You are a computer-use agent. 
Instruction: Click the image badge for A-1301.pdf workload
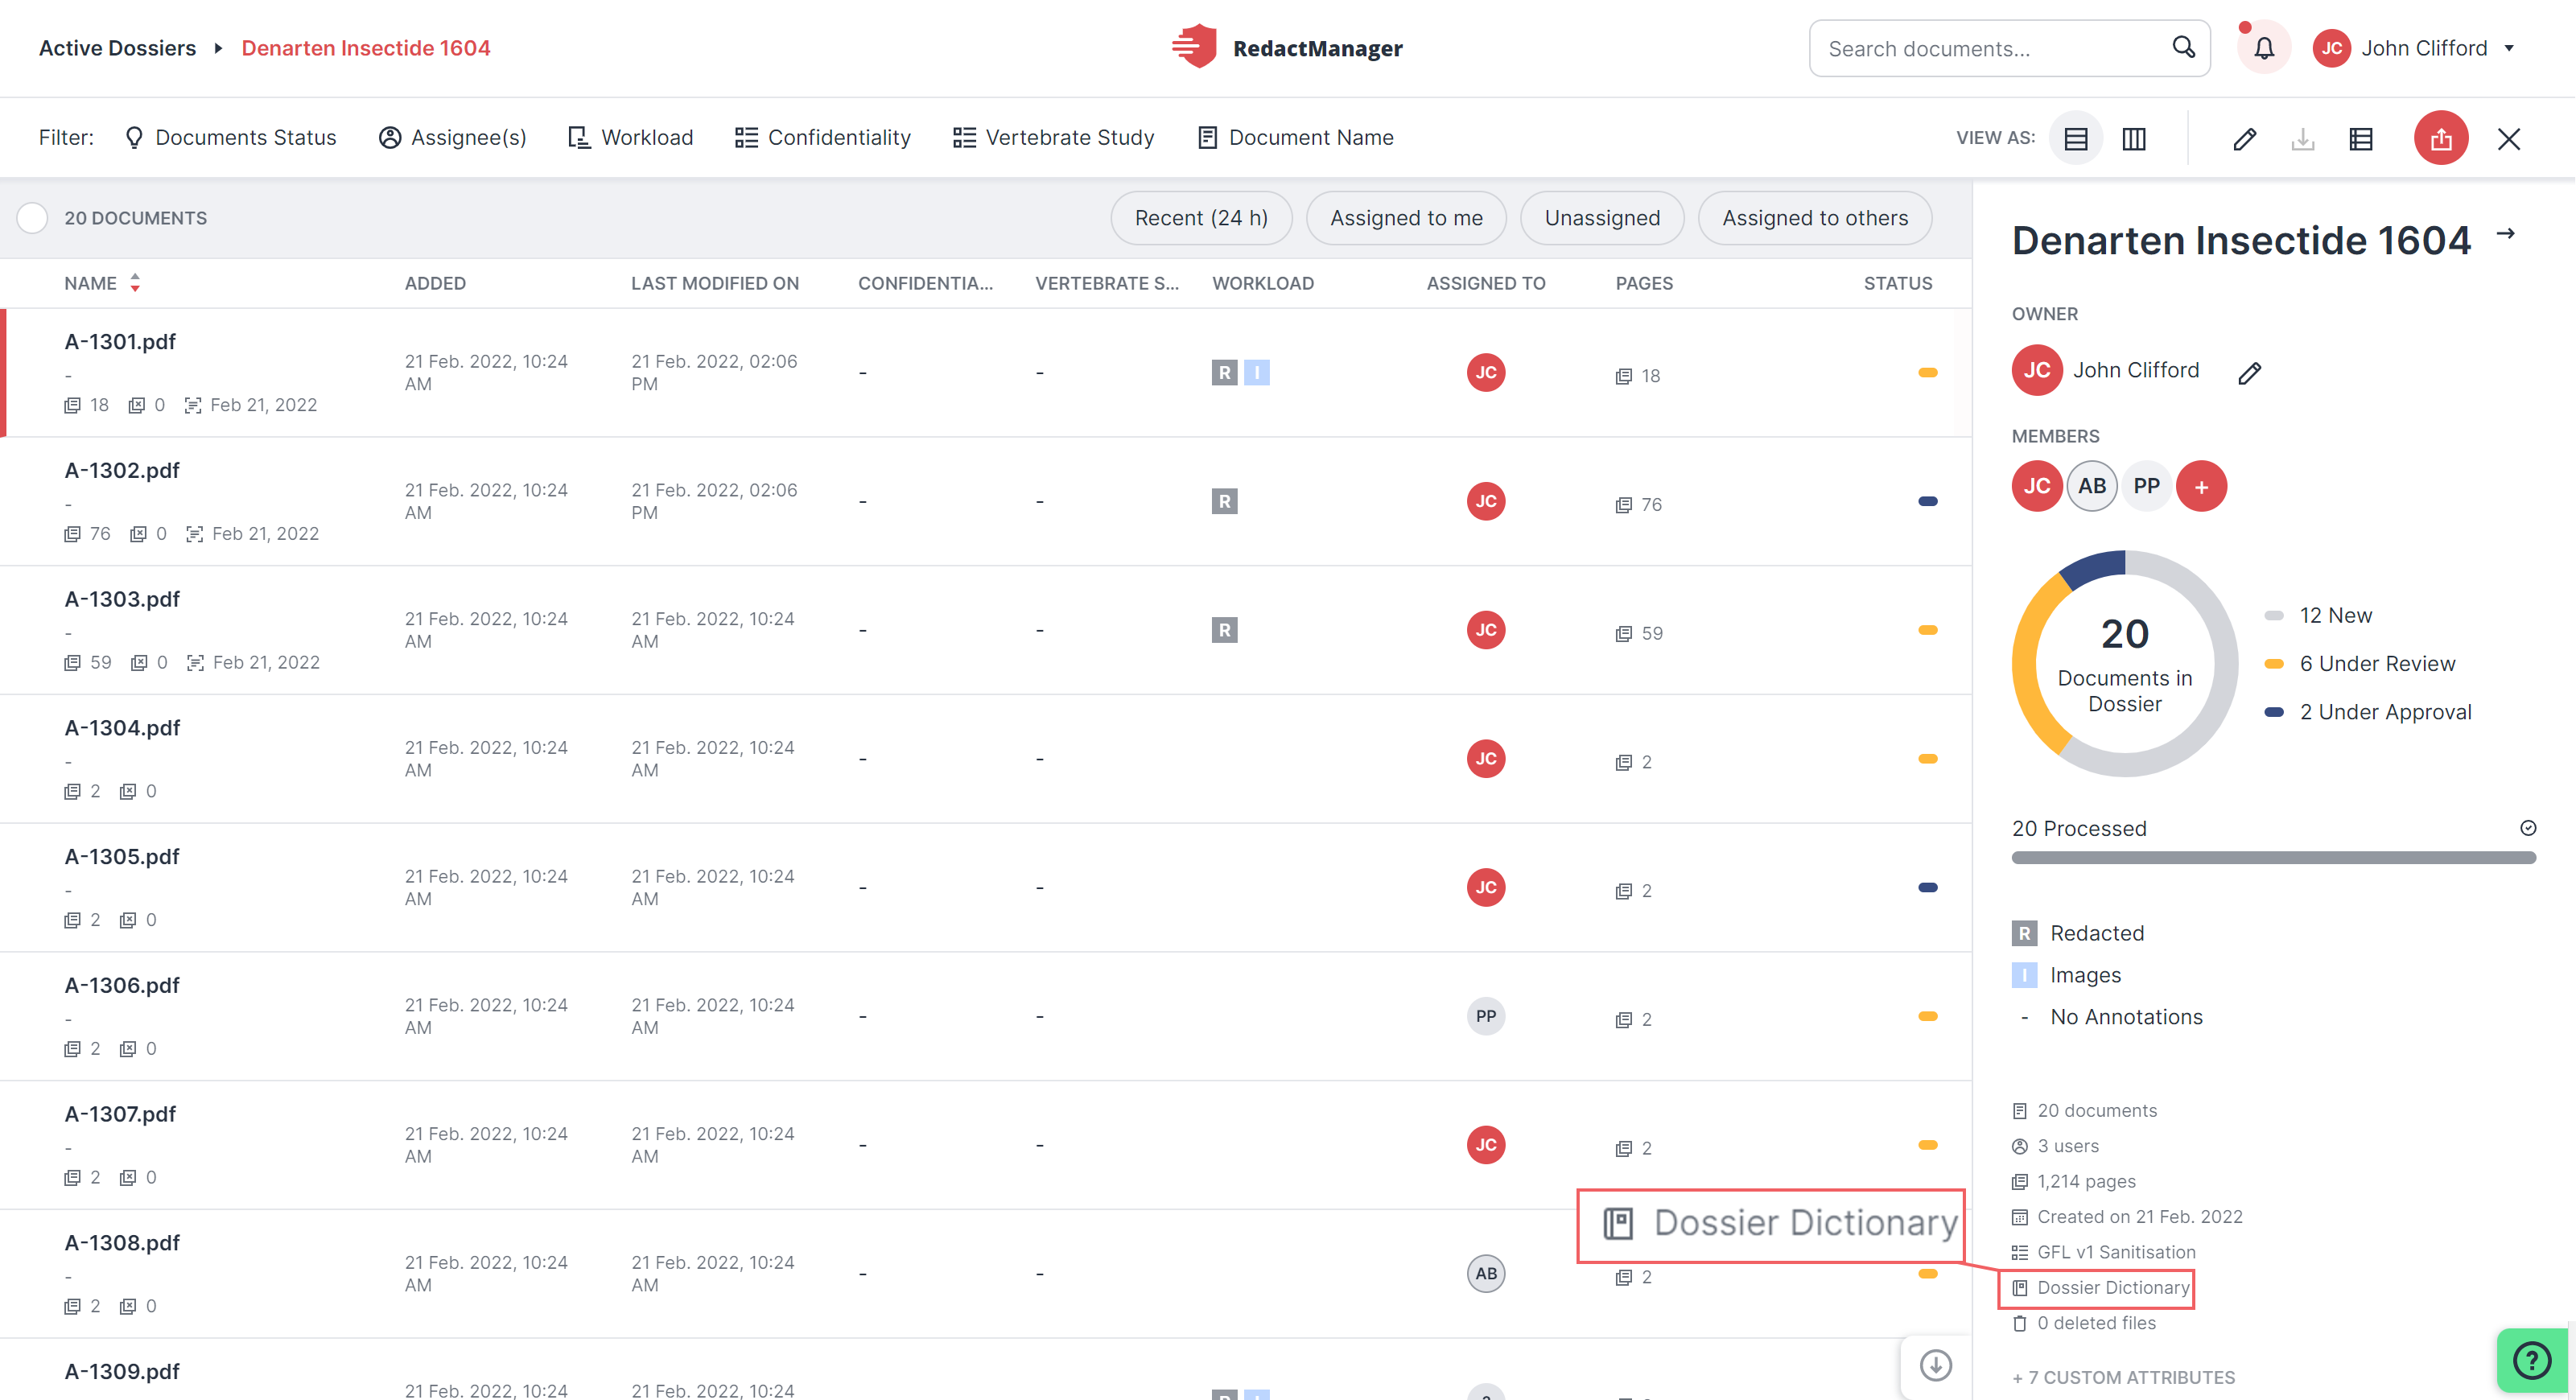(x=1256, y=372)
